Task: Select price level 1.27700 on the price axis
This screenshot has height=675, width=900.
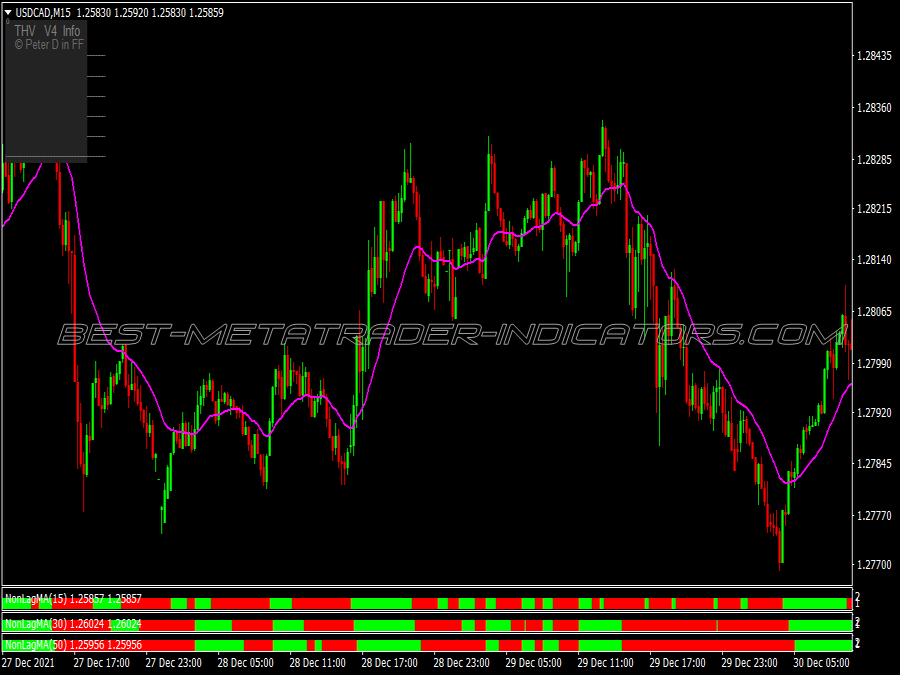Action: 874,565
